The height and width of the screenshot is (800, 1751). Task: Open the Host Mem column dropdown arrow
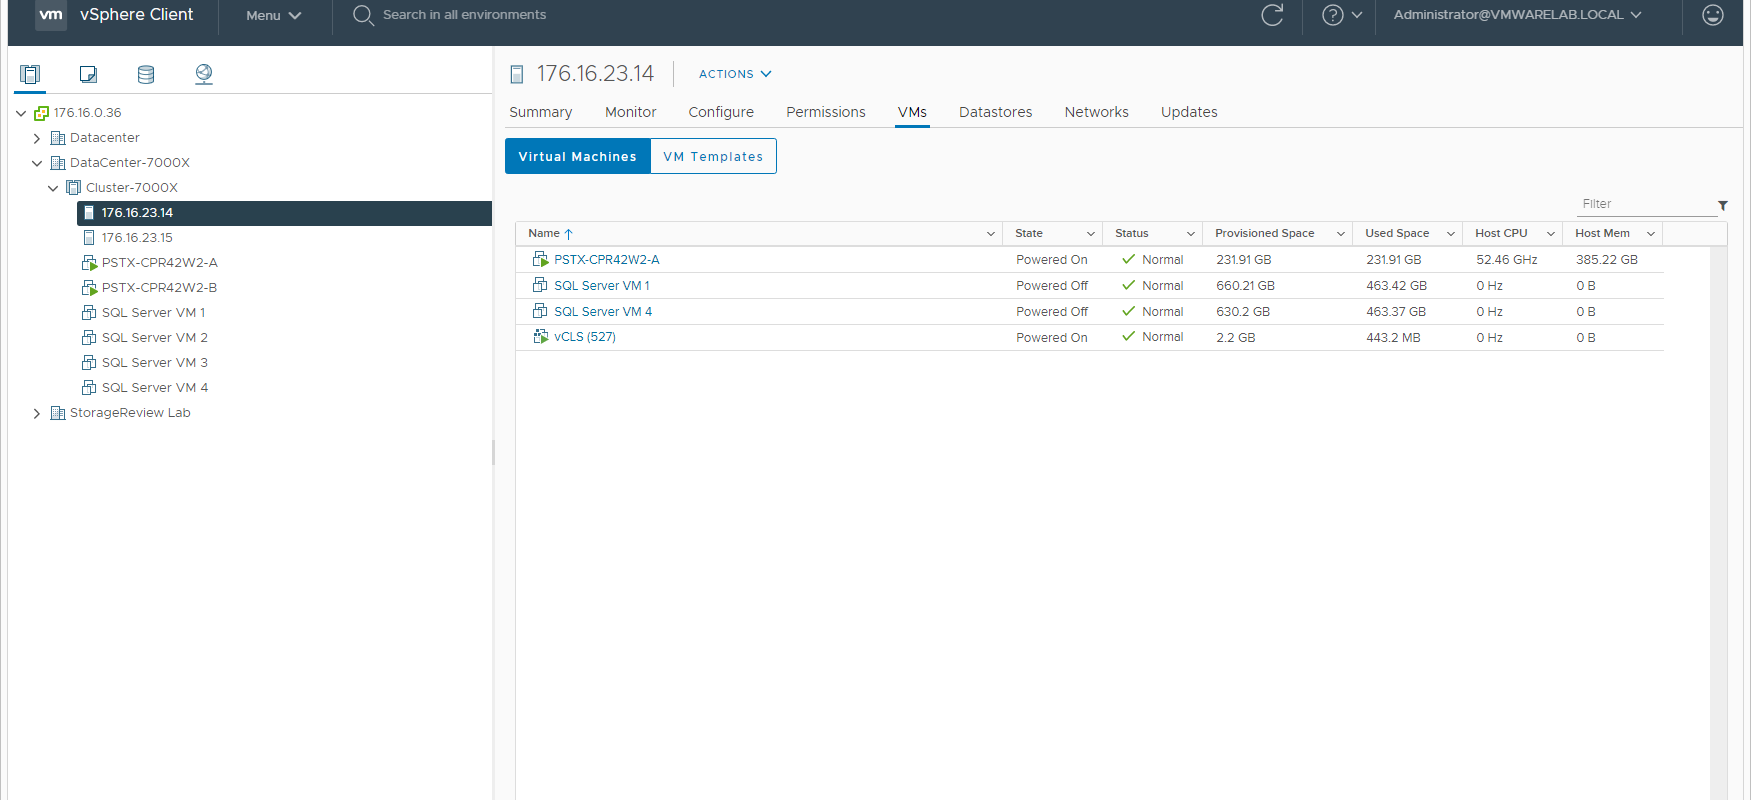point(1651,234)
